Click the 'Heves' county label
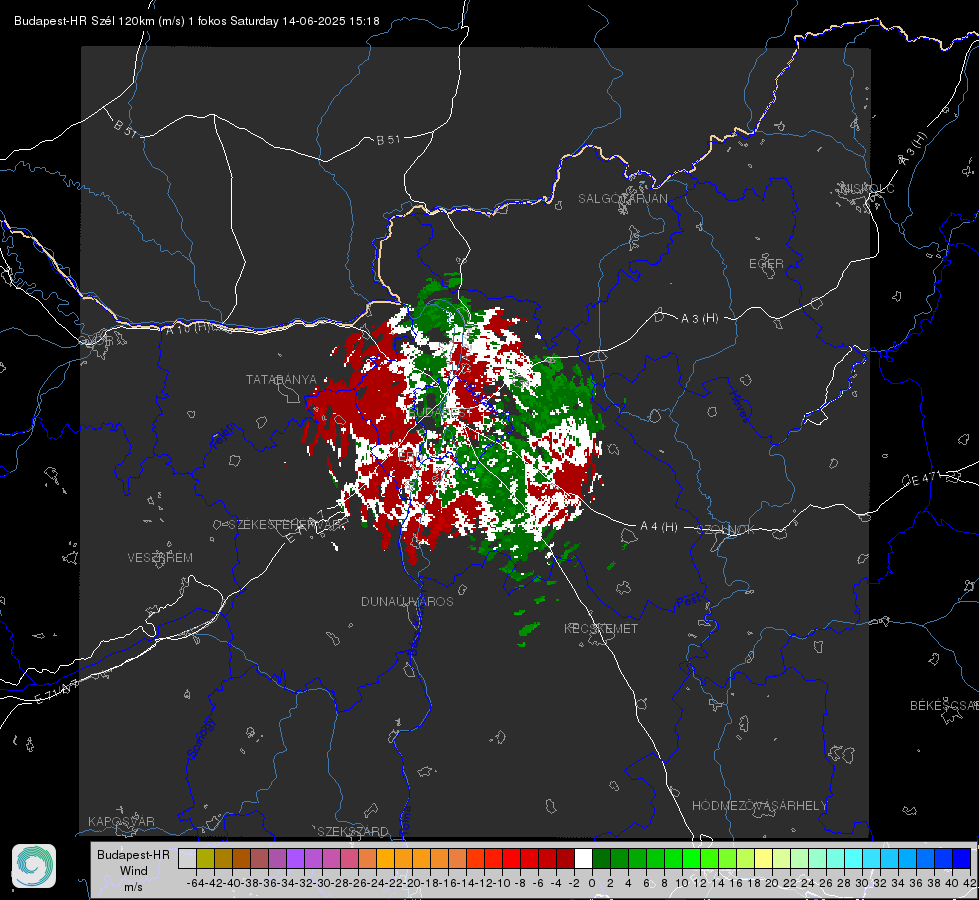This screenshot has height=900, width=979. [740, 406]
